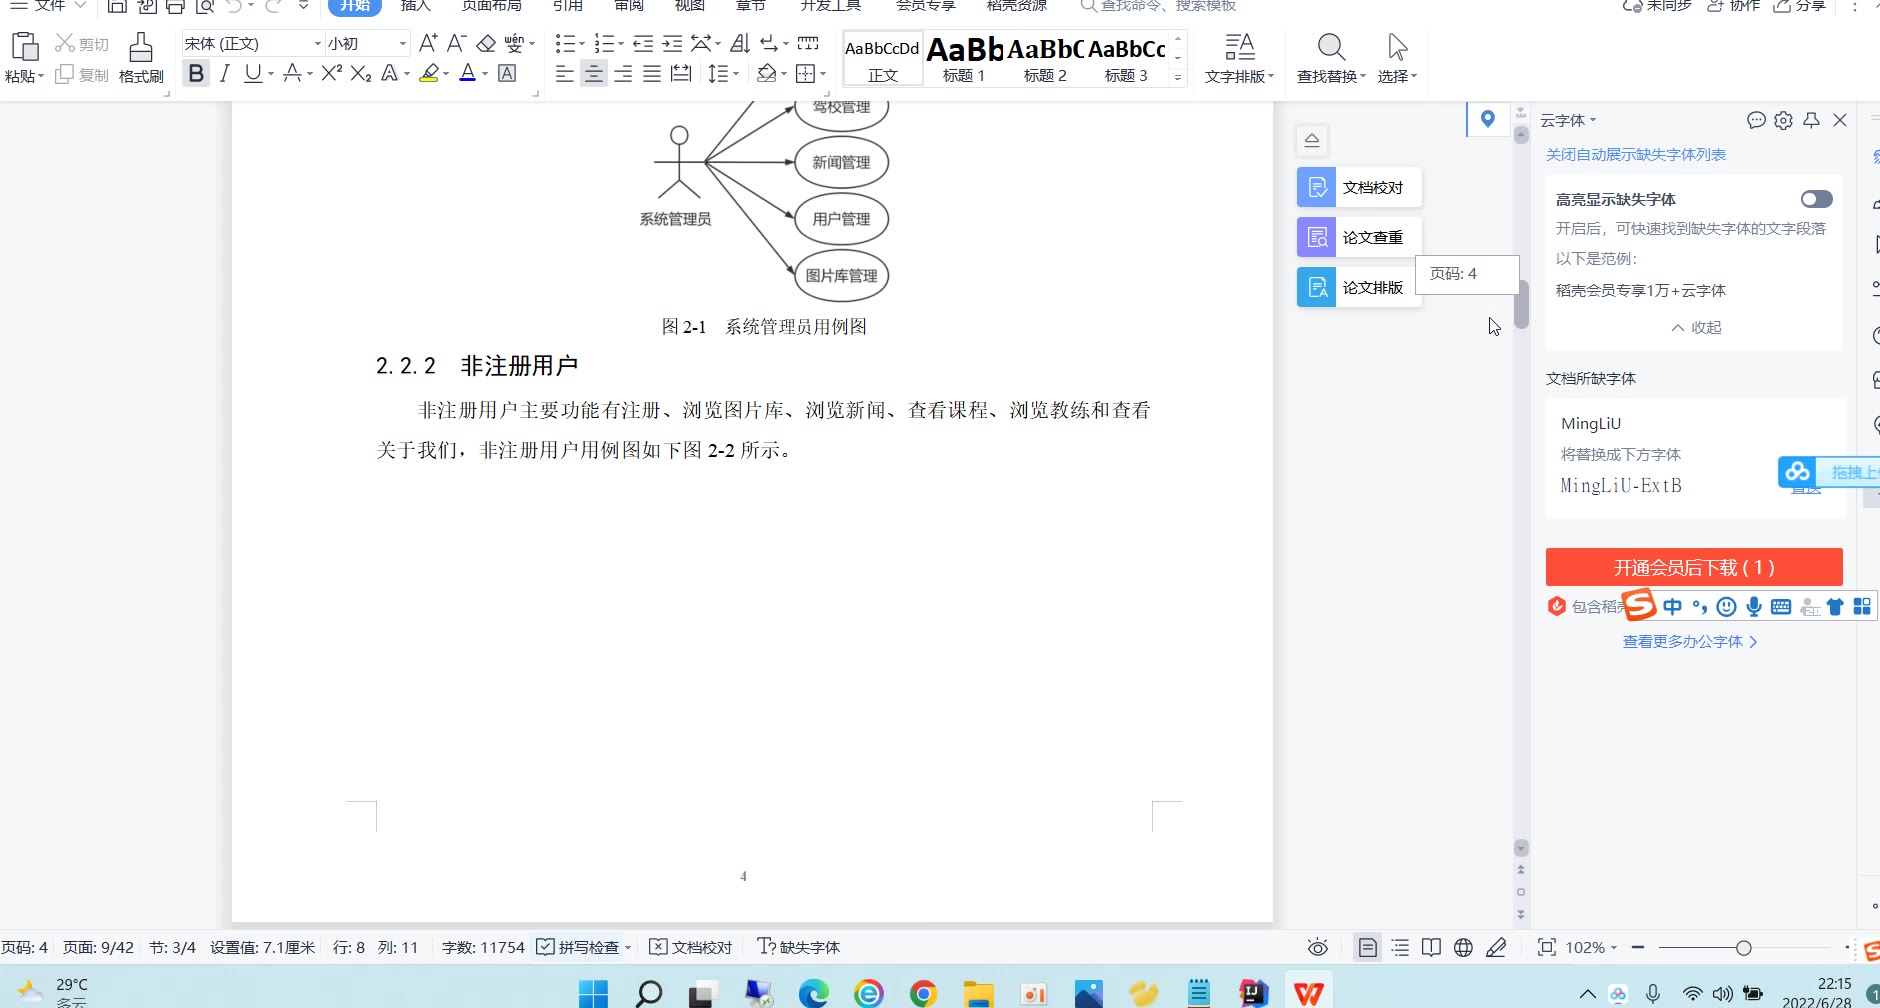Switch to web layout globe icon
Screen dimensions: 1880x1008
coord(1463,947)
